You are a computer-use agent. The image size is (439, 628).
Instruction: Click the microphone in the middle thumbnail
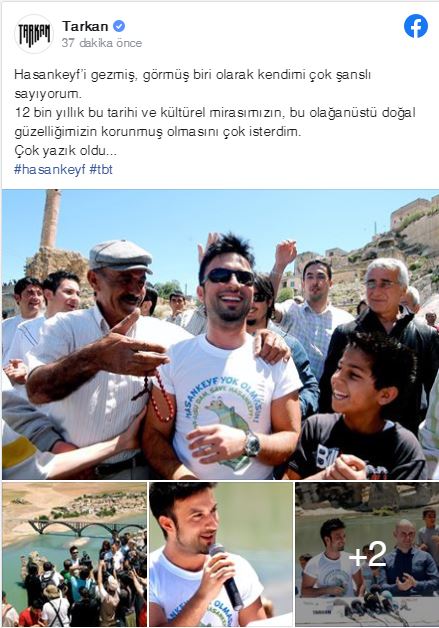pos(226,575)
